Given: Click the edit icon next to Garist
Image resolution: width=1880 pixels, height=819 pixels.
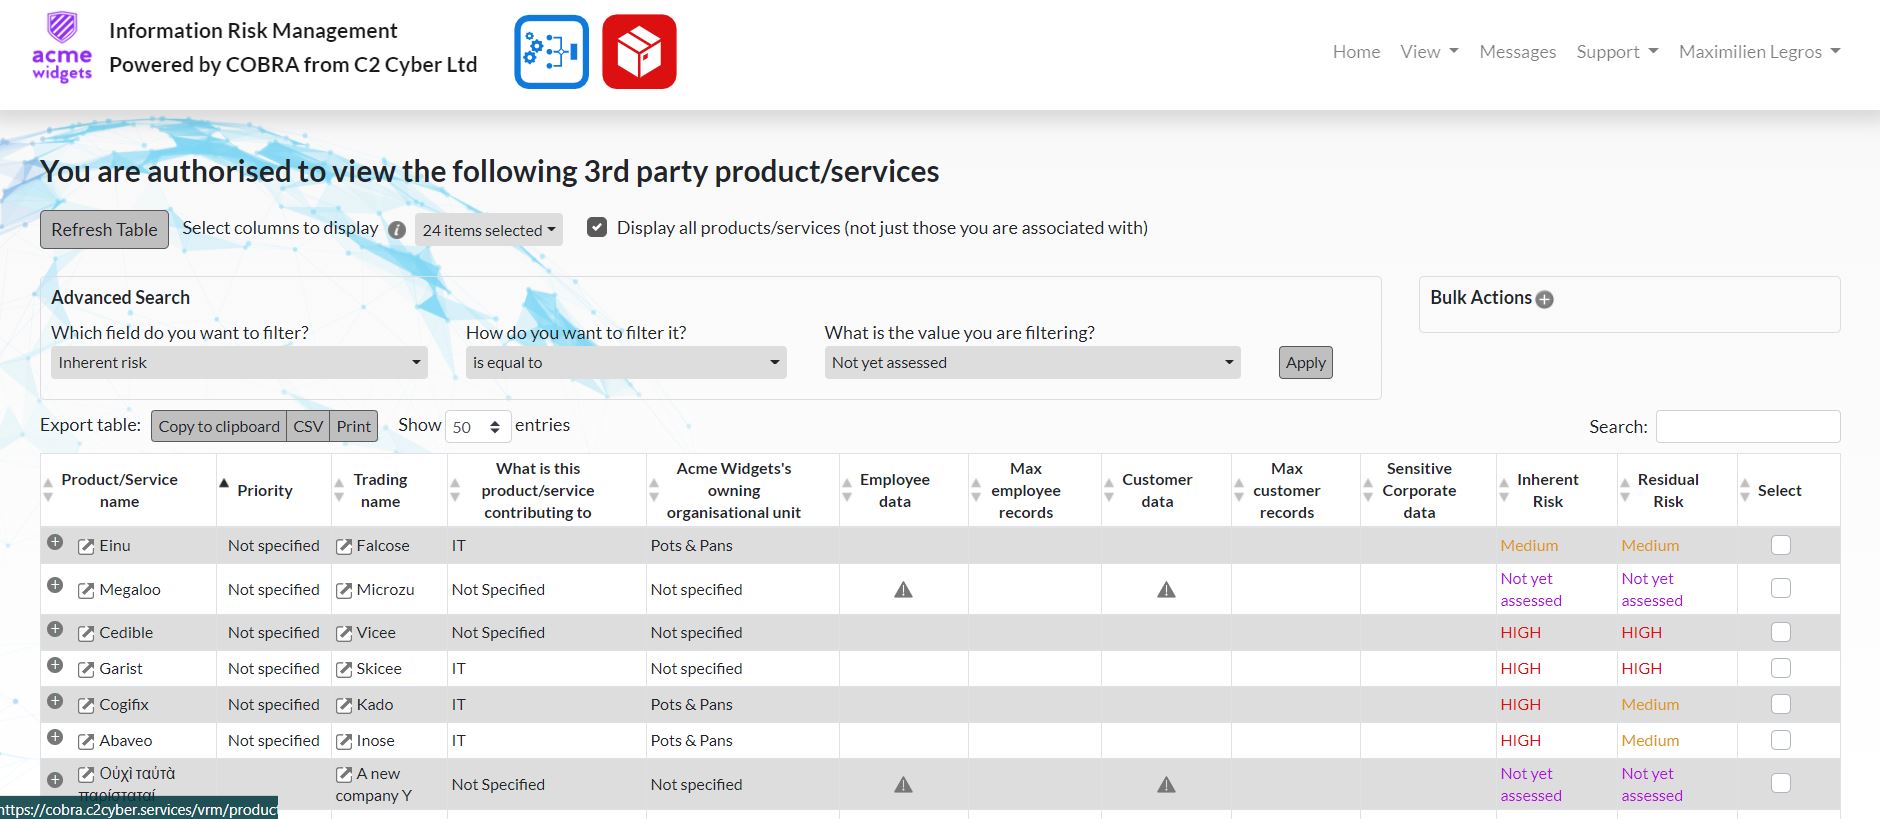Looking at the screenshot, I should coord(86,670).
